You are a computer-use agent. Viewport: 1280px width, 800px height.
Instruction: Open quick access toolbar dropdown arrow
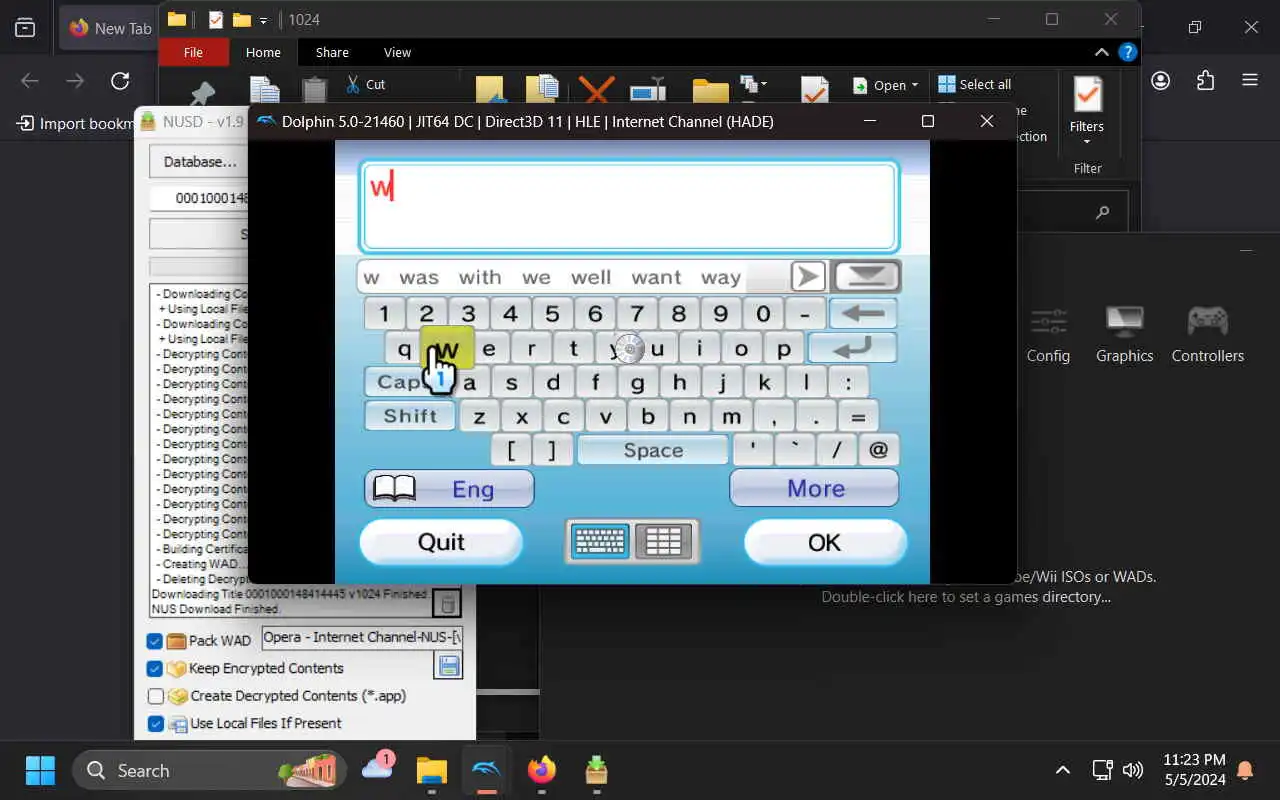[263, 20]
